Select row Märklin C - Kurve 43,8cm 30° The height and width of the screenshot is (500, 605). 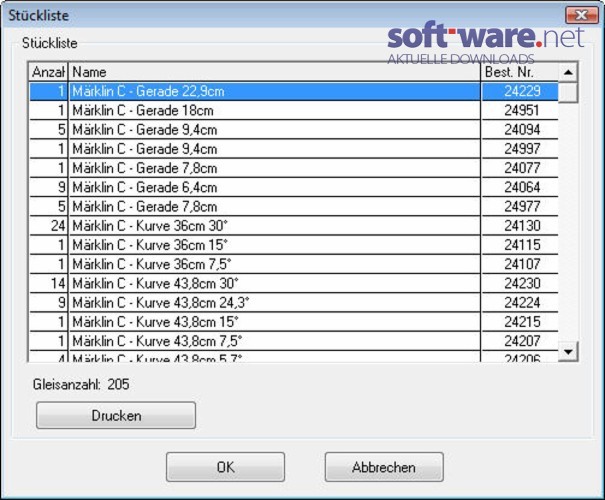click(294, 284)
